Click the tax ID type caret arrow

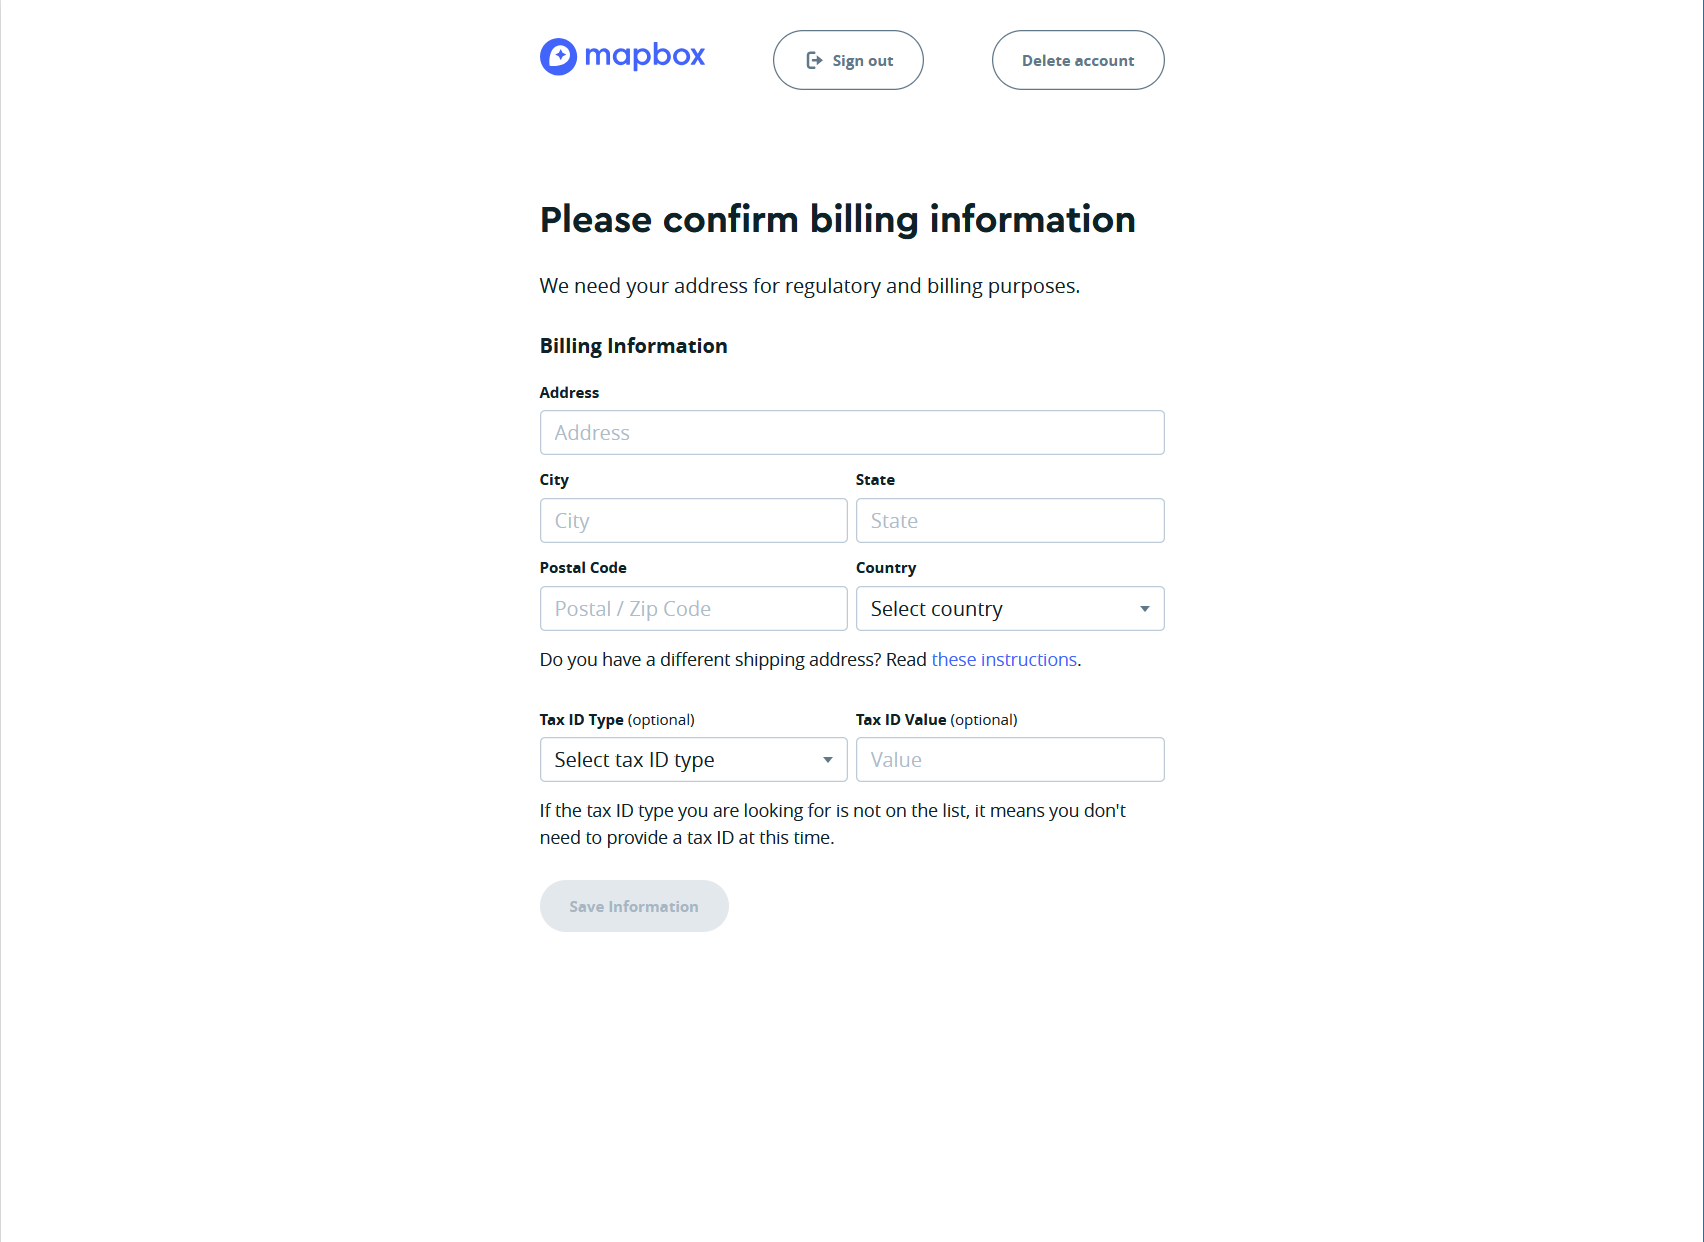[827, 760]
